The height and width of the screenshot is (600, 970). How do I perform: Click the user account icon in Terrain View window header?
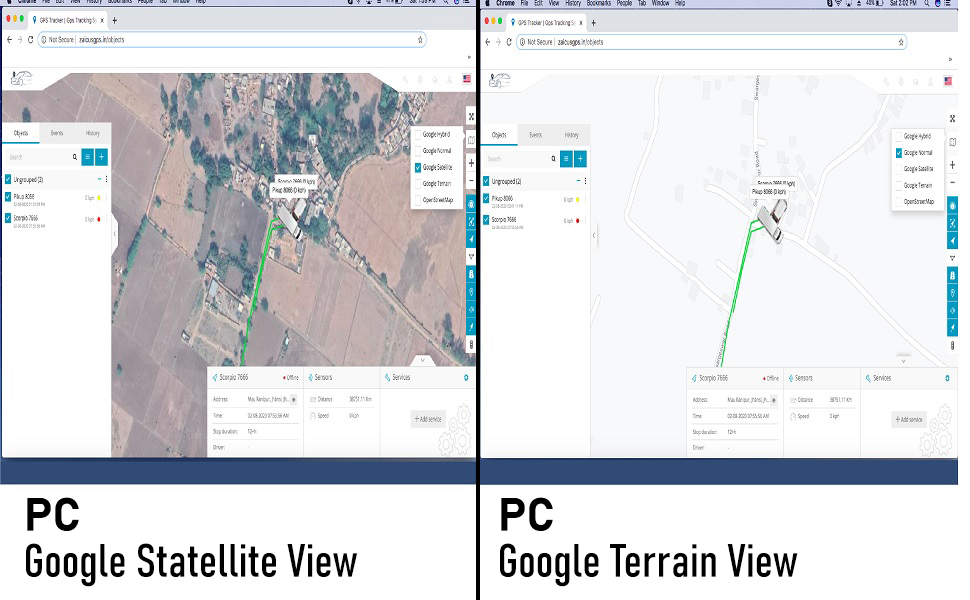coord(930,81)
